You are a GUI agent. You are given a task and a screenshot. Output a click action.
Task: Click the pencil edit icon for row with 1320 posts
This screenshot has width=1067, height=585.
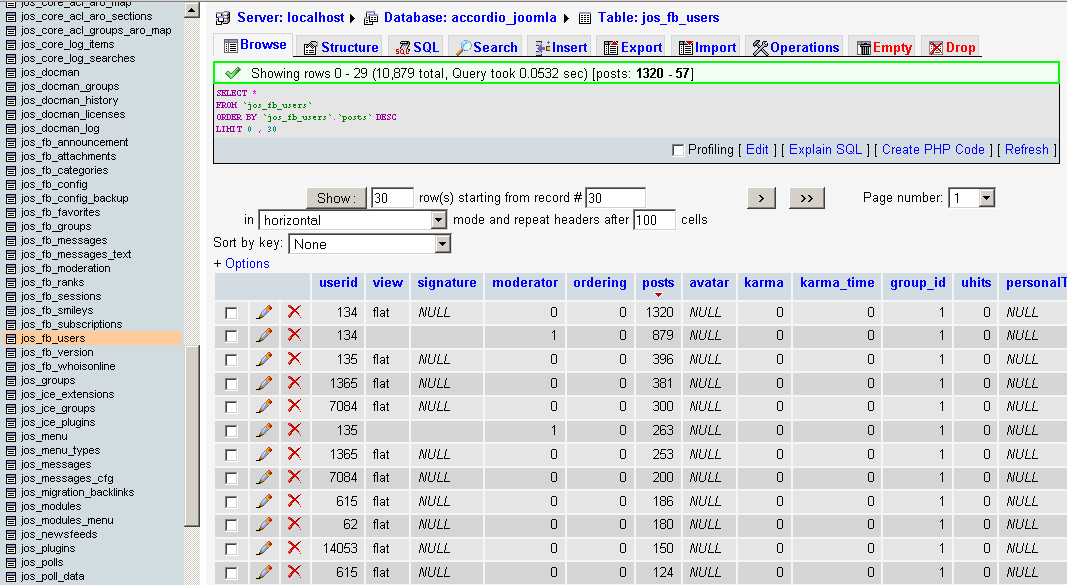coord(264,312)
